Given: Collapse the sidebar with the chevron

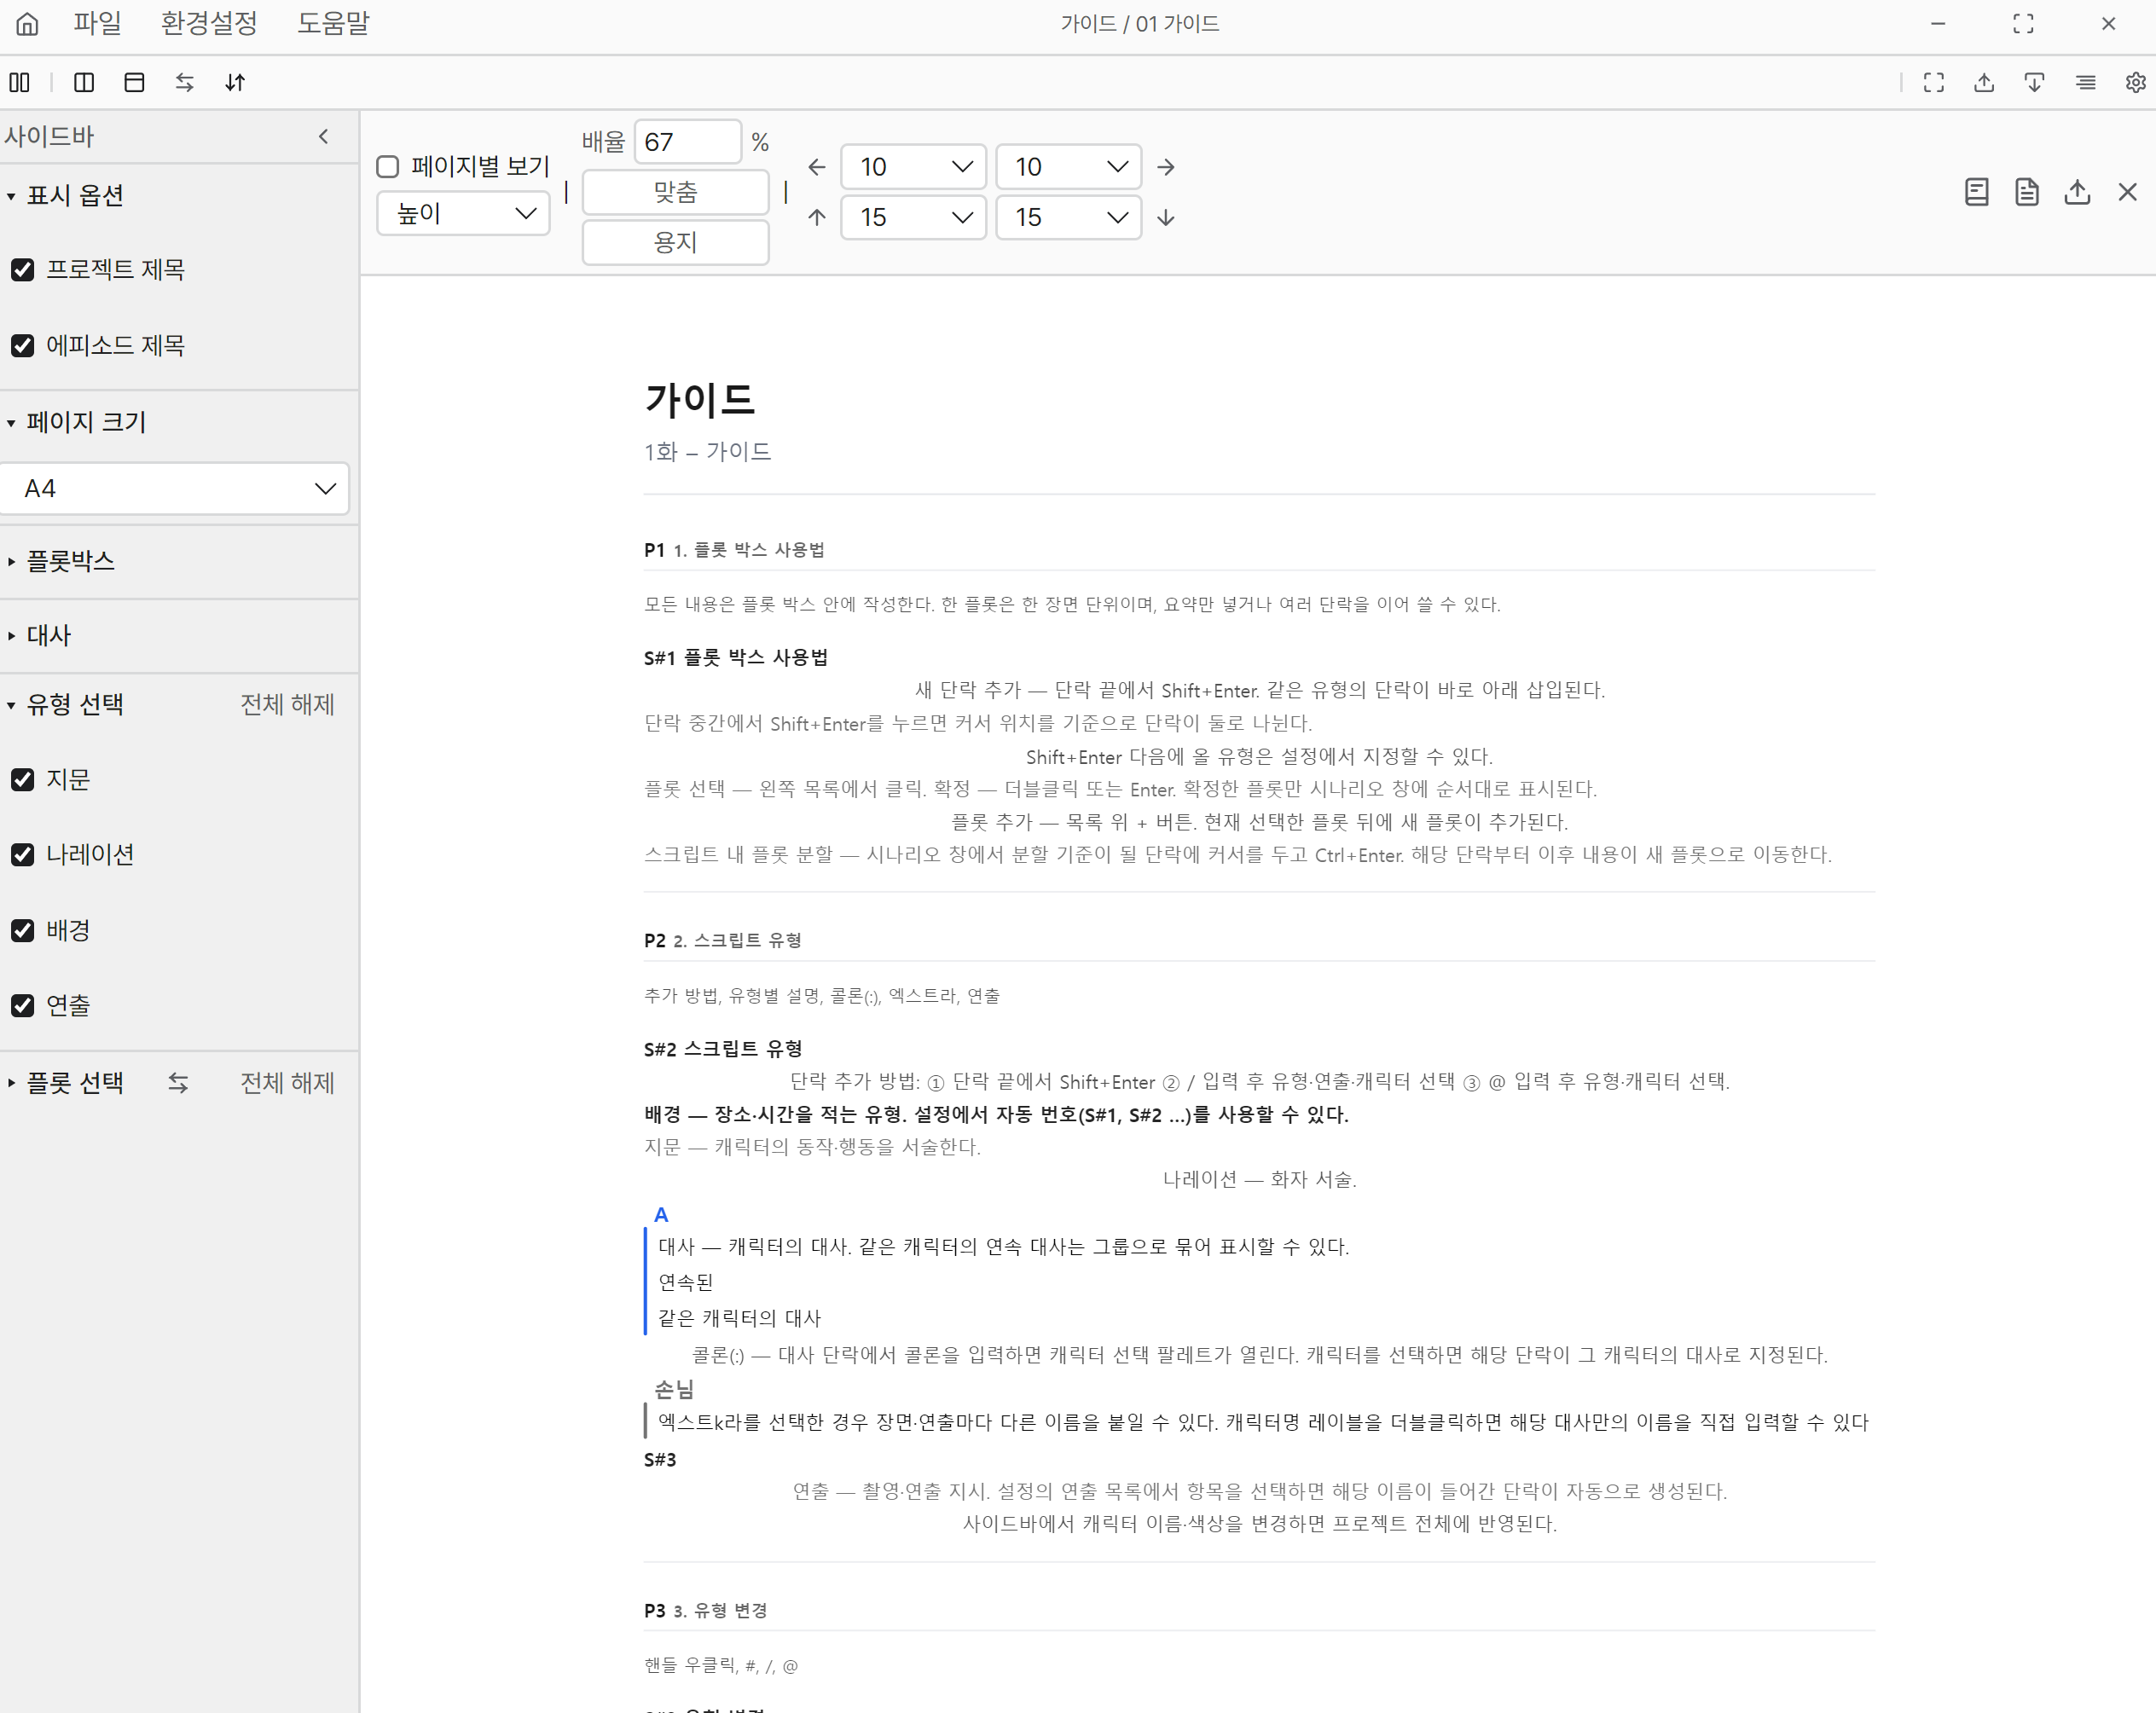Looking at the screenshot, I should [x=323, y=136].
